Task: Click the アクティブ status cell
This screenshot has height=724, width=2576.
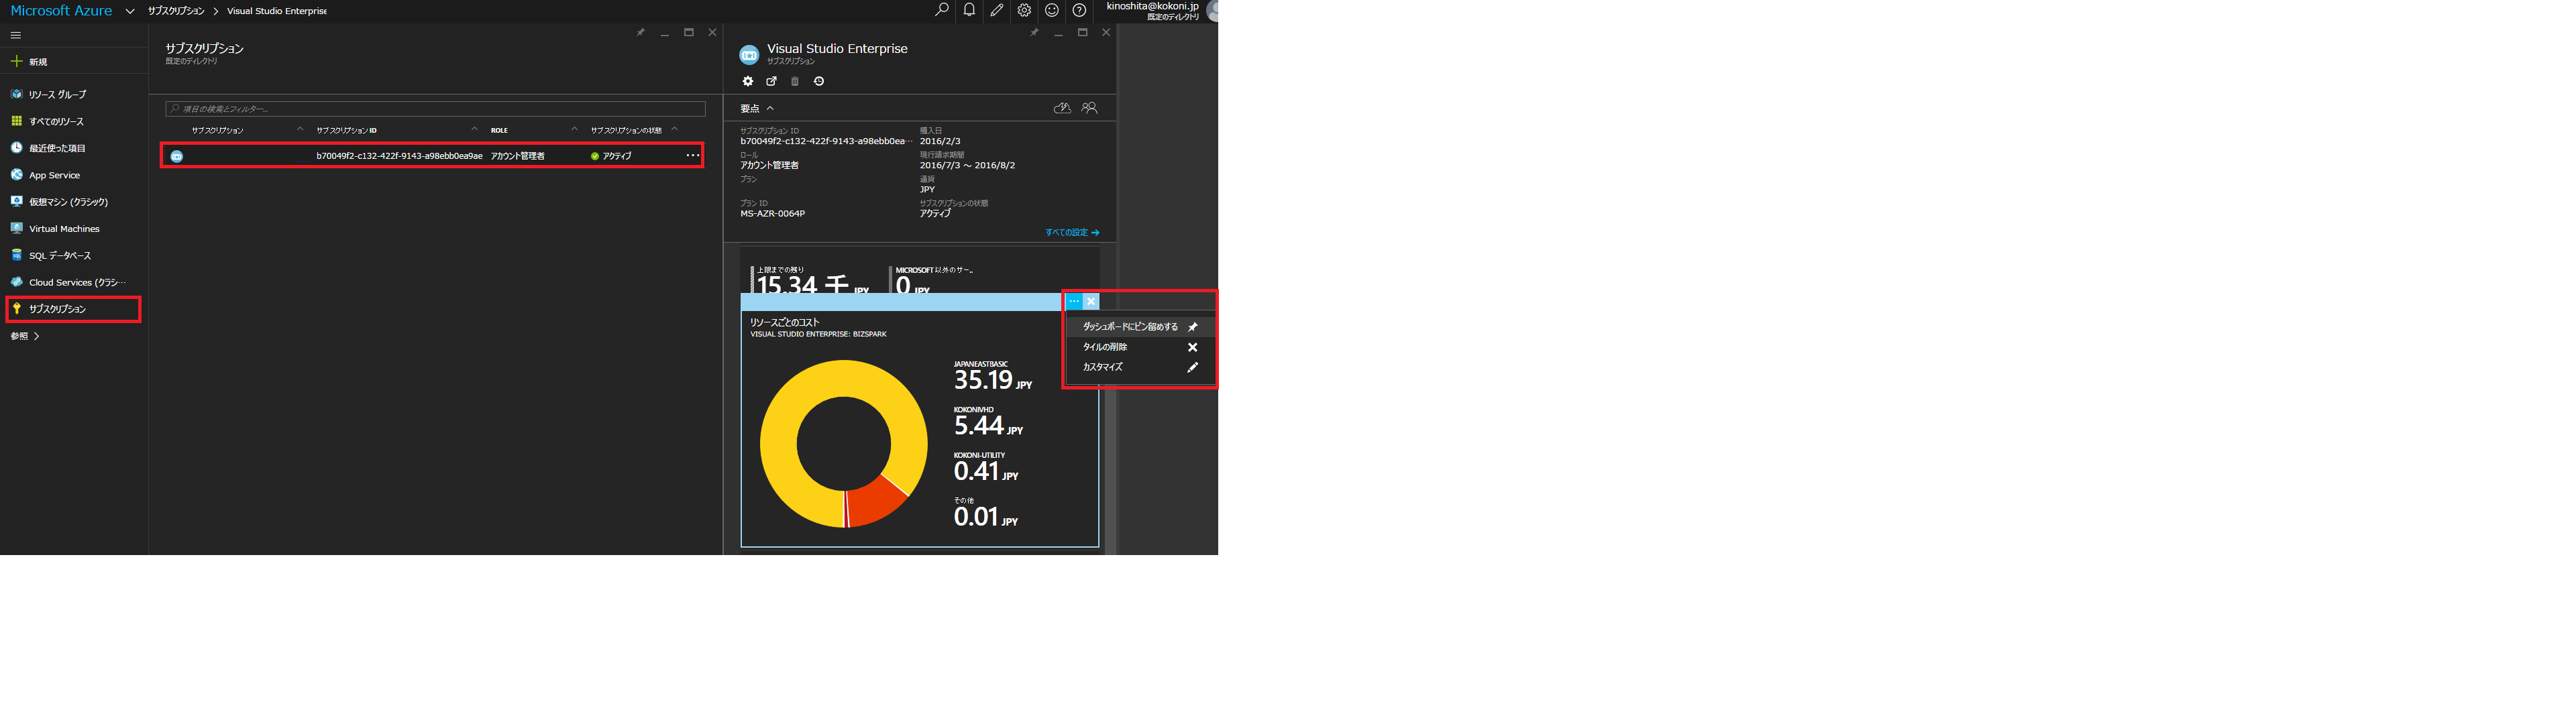Action: coord(611,156)
